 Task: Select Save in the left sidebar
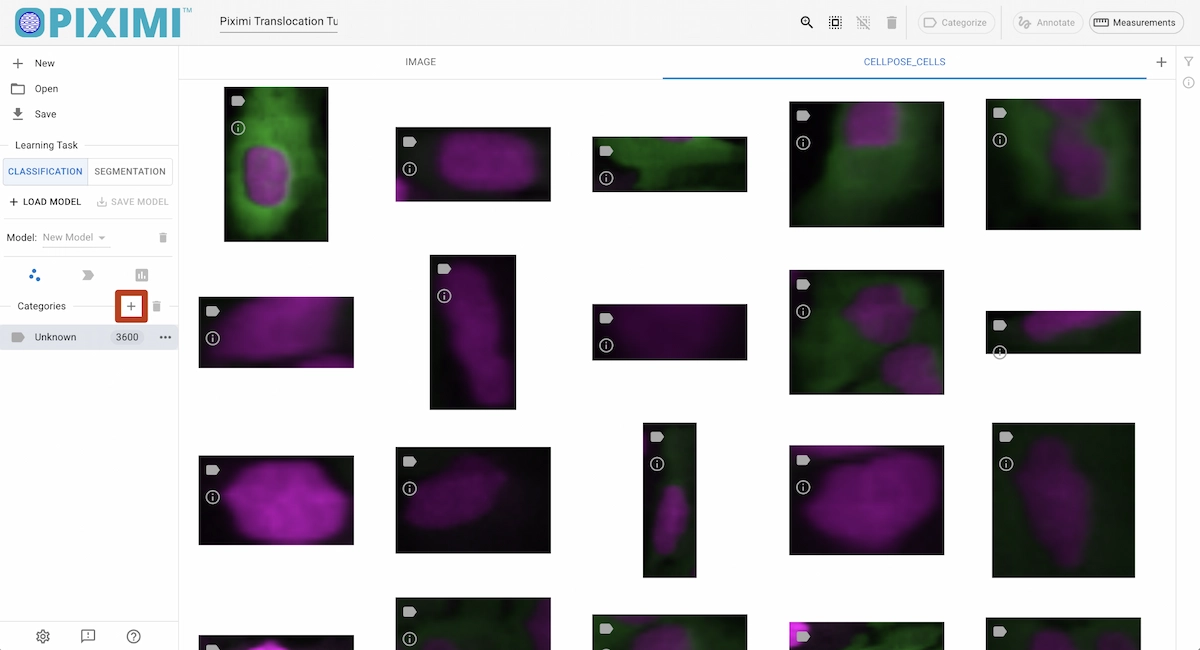[89, 114]
